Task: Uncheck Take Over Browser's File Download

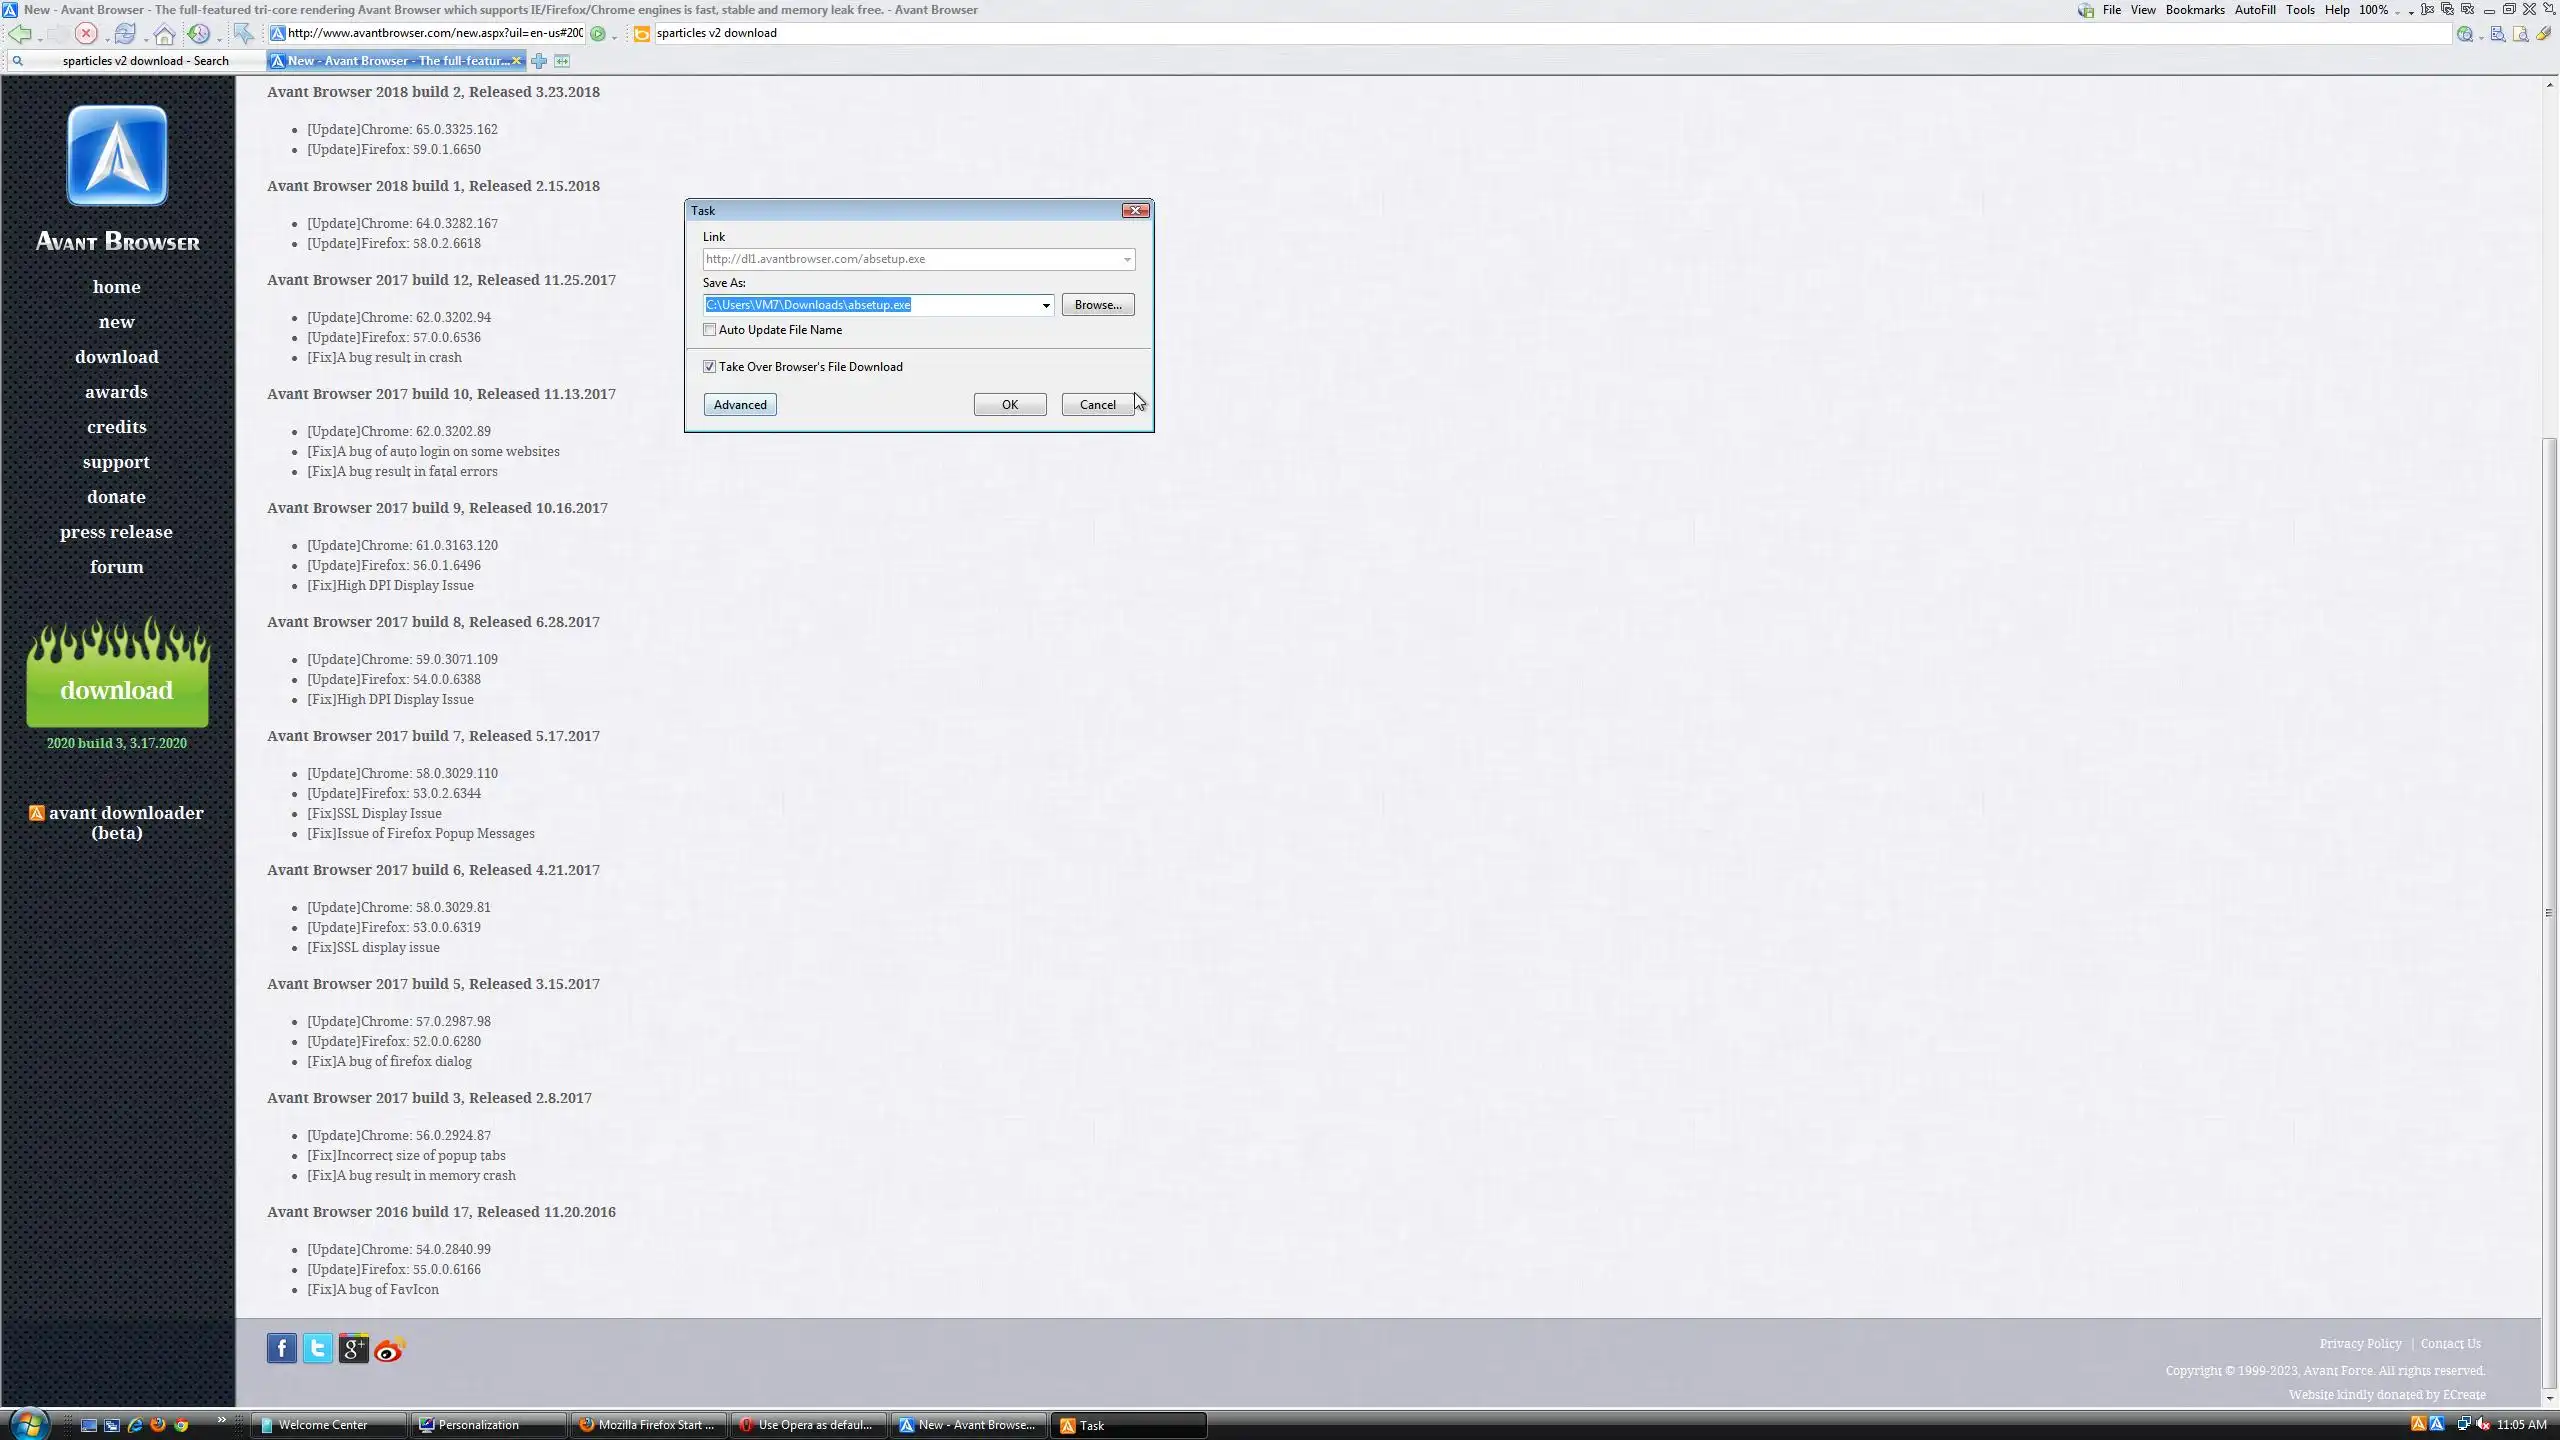Action: point(710,367)
